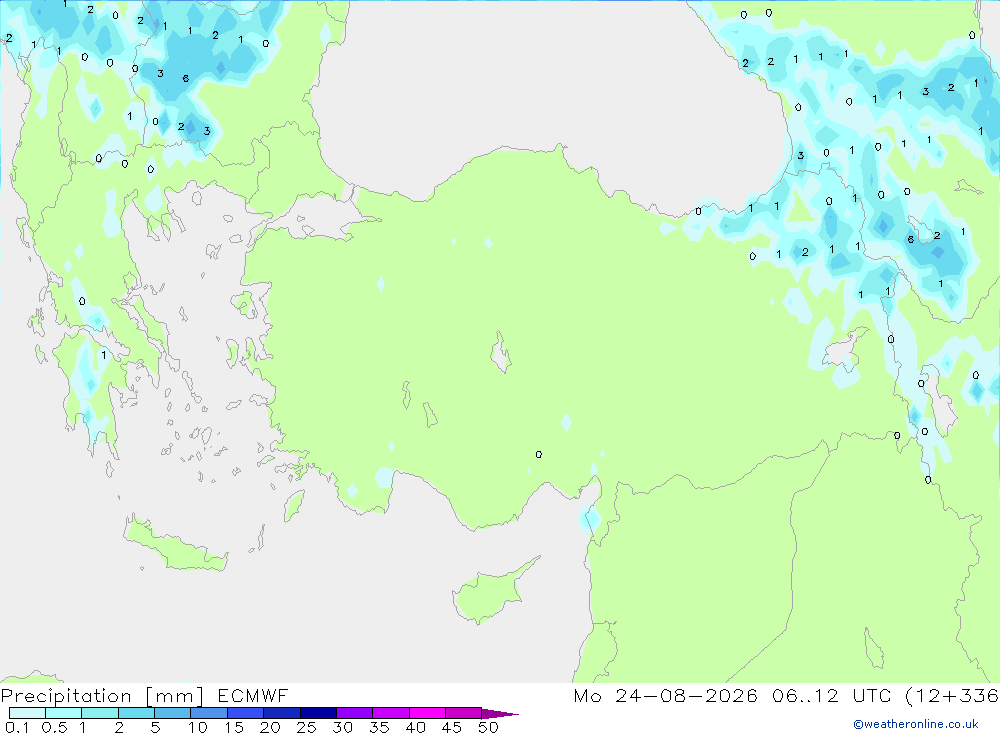Pick the 1–2 mm legend swatch
This screenshot has width=1000, height=733.
click(100, 713)
